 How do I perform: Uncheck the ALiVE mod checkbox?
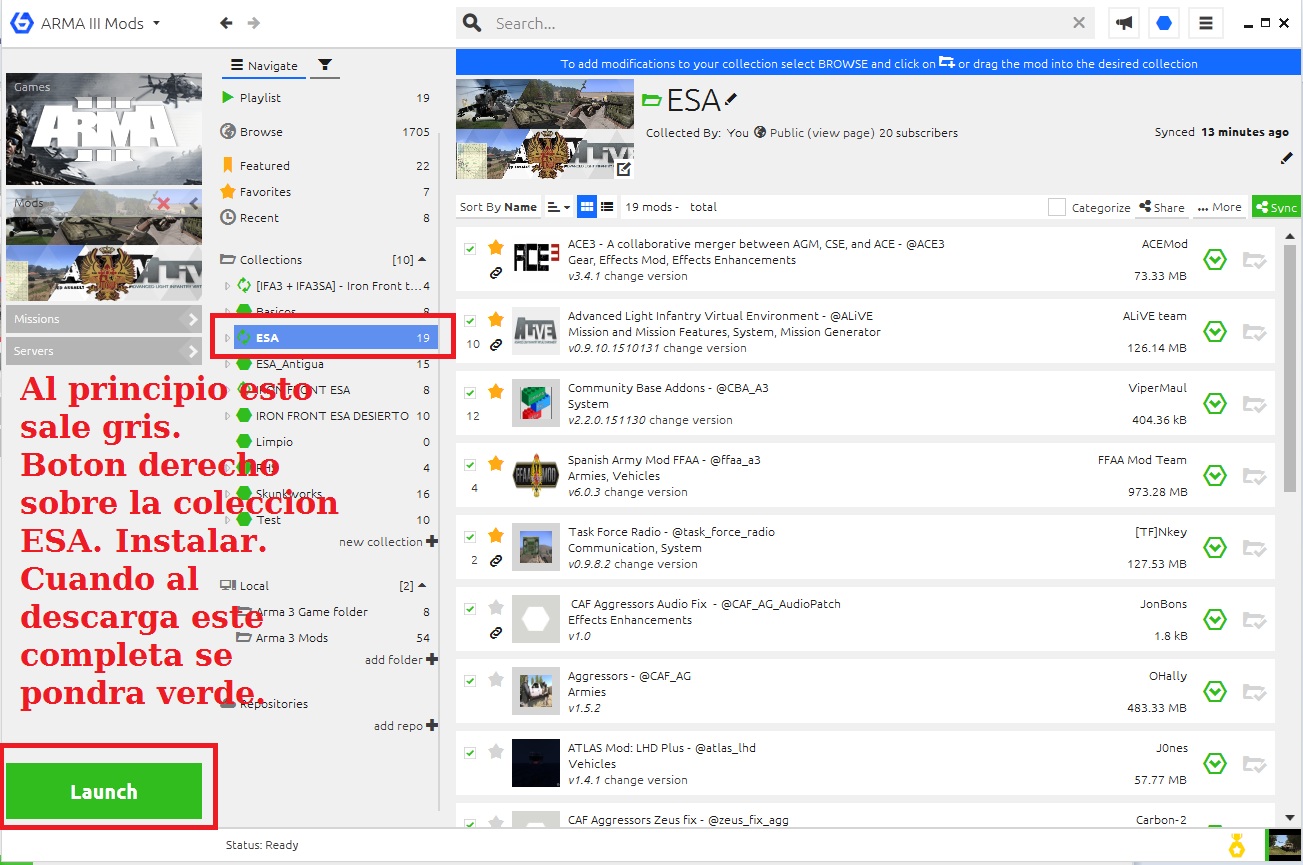pyautogui.click(x=470, y=321)
